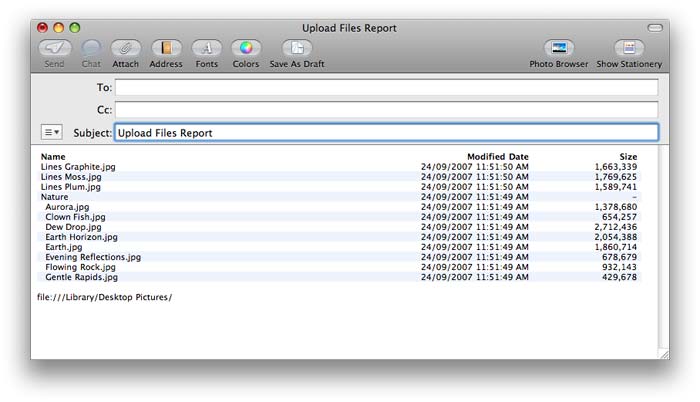The height and width of the screenshot is (402, 700).
Task: Open the Colors wheel icon
Action: pyautogui.click(x=246, y=48)
